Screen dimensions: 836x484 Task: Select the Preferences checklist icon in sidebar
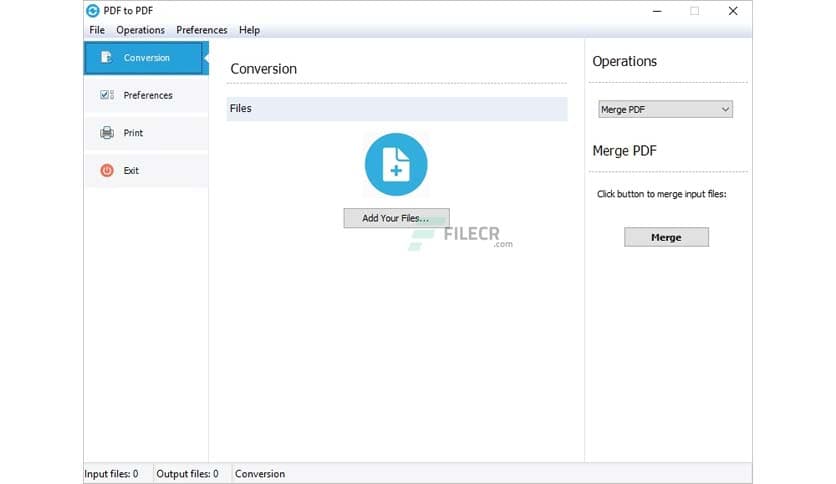coord(107,95)
